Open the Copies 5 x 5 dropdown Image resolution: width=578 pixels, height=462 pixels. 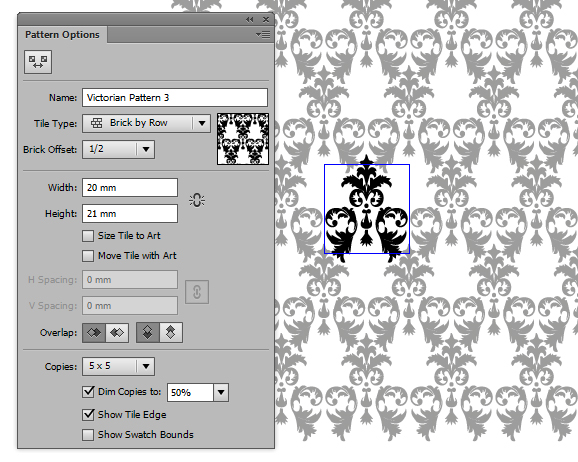[x=118, y=366]
